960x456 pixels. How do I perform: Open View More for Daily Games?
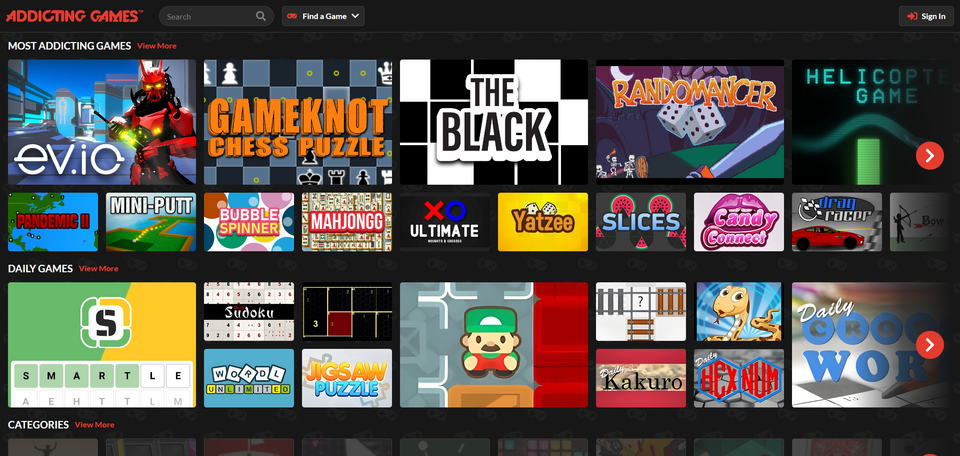tap(99, 269)
